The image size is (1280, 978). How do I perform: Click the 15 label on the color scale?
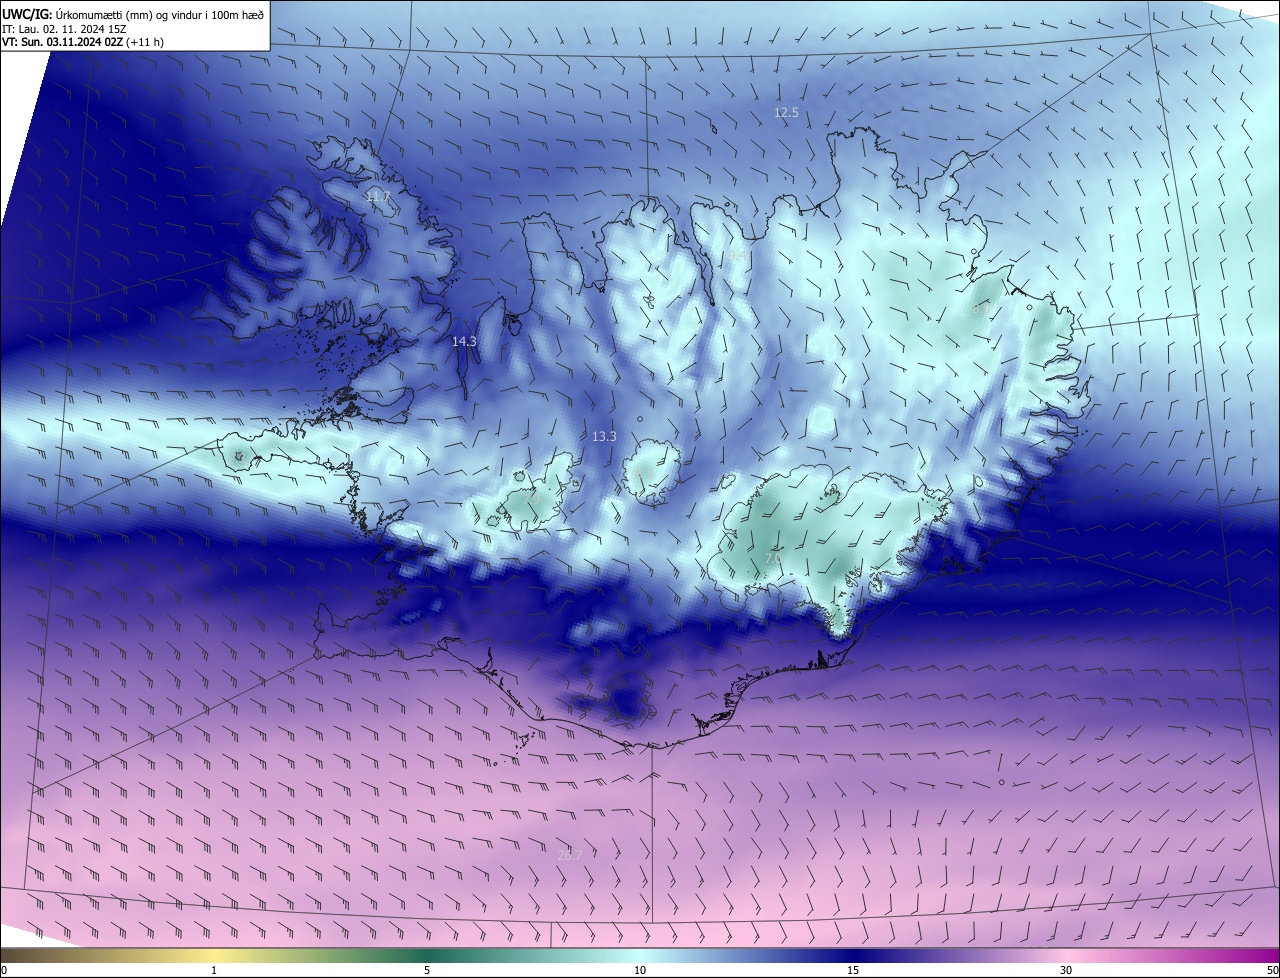pos(853,970)
